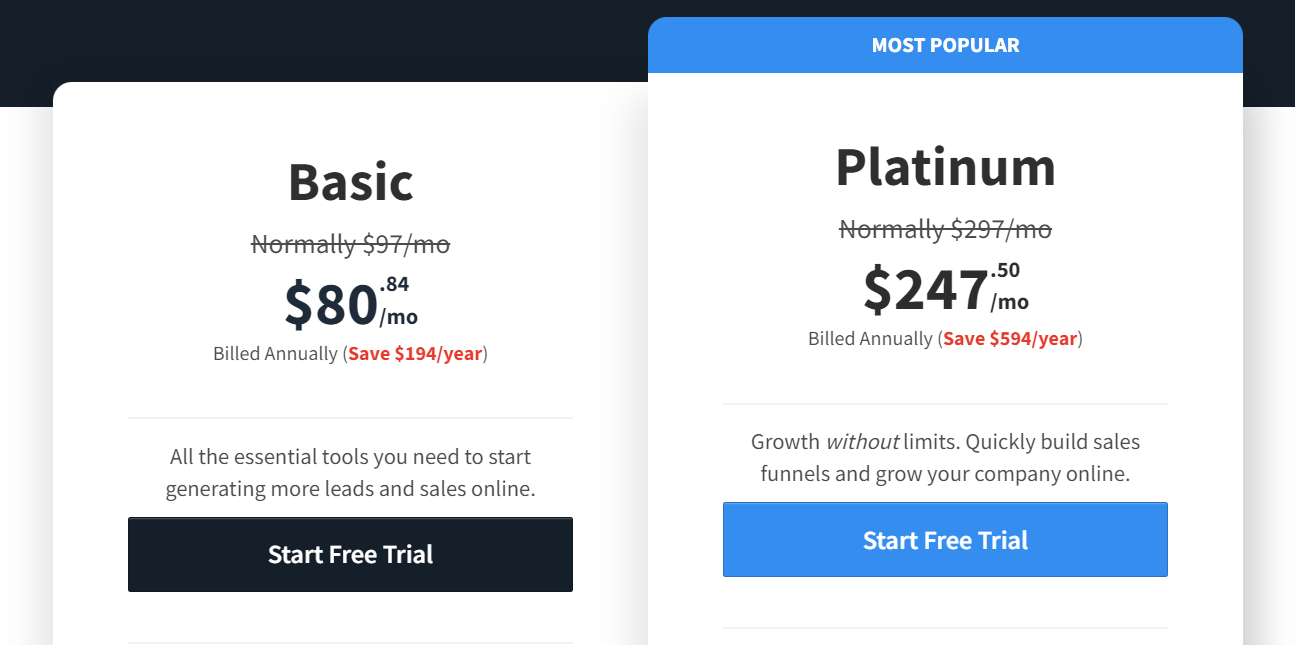
Task: Click the /mo label beside $80
Action: [x=399, y=317]
